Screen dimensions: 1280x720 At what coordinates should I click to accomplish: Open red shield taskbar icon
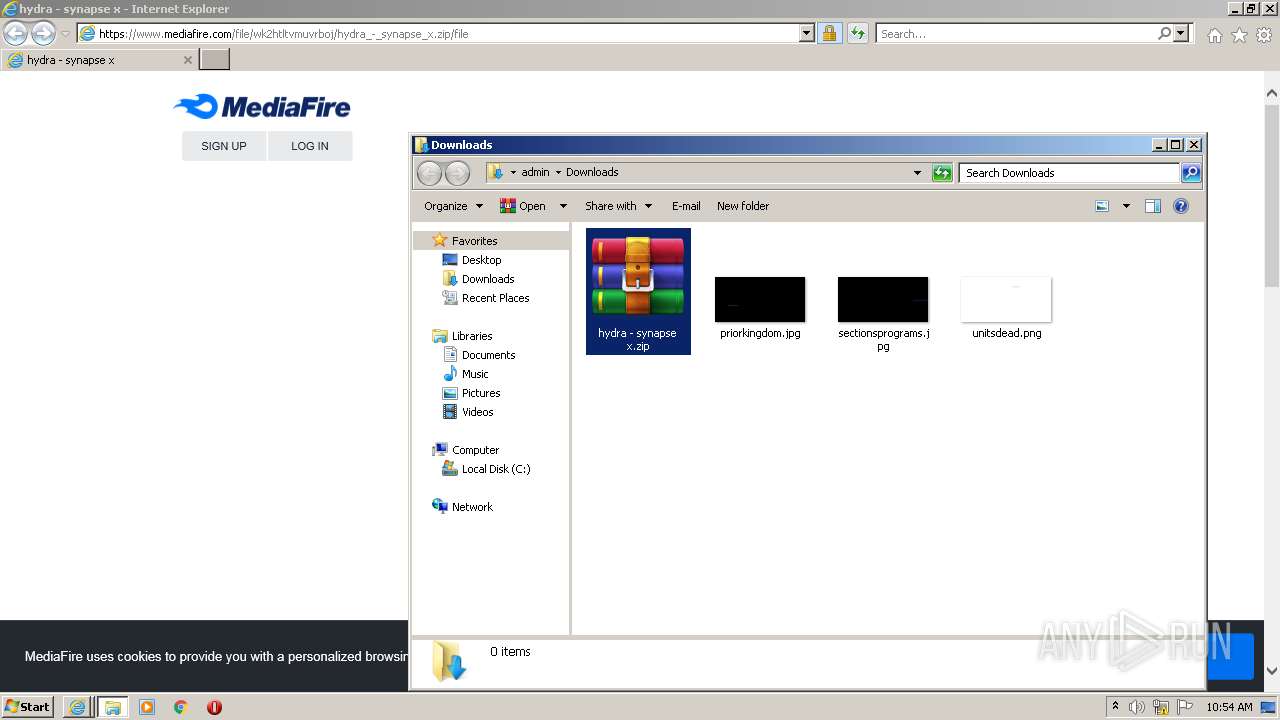214,707
